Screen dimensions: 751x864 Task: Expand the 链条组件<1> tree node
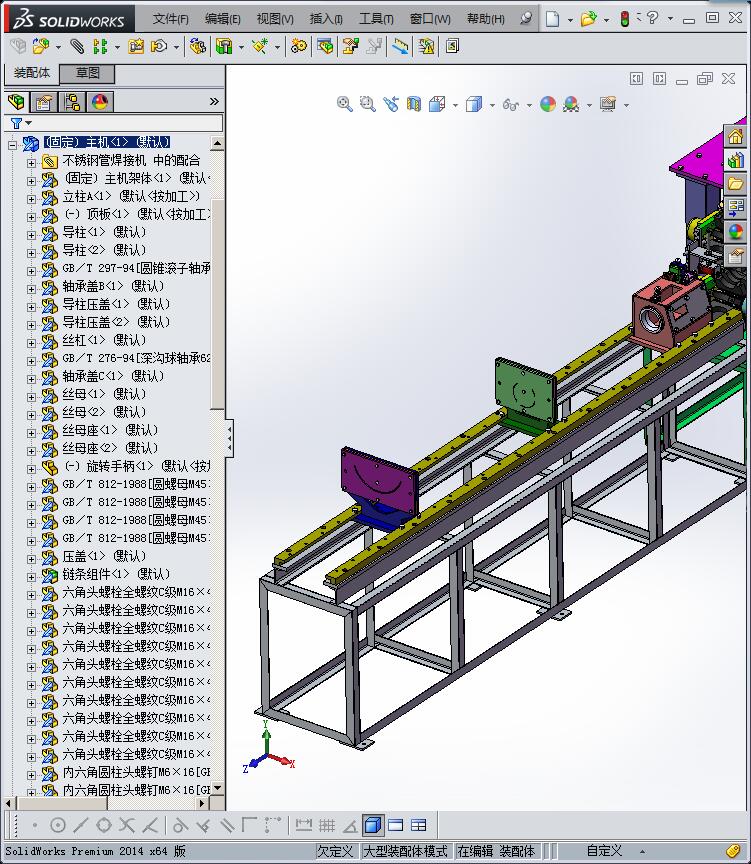tap(31, 577)
